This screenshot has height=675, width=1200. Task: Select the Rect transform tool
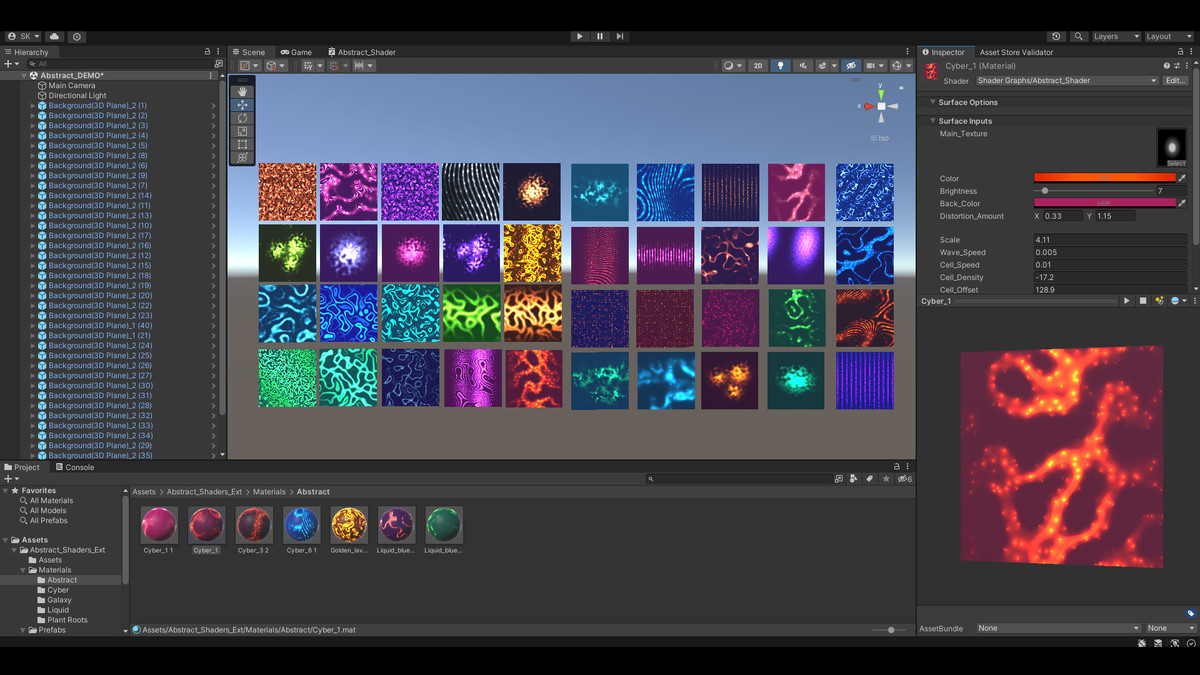242,144
